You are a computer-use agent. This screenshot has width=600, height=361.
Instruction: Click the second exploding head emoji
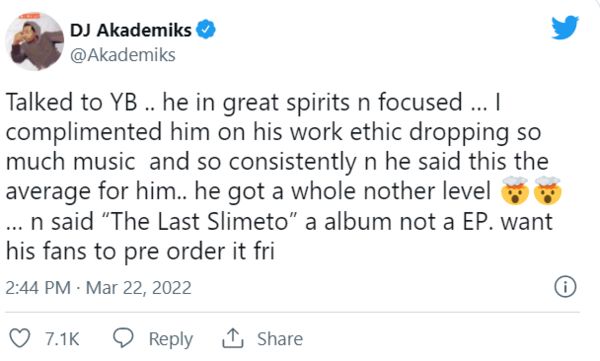coord(547,190)
